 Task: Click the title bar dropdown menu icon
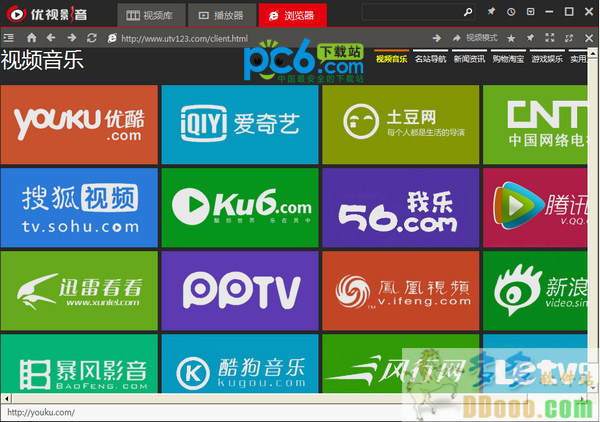point(530,12)
